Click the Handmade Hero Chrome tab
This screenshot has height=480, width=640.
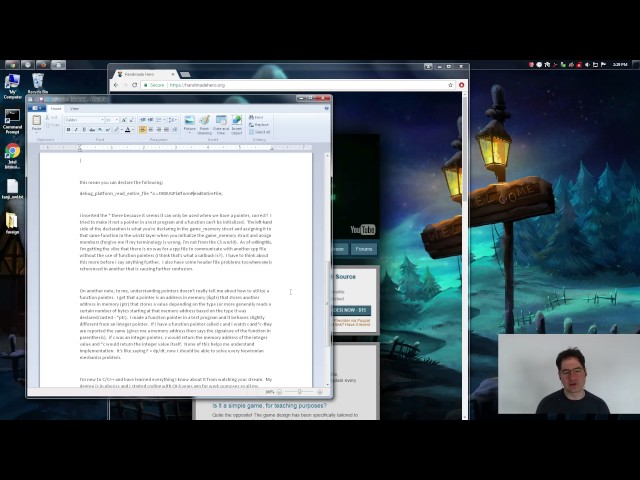[146, 74]
